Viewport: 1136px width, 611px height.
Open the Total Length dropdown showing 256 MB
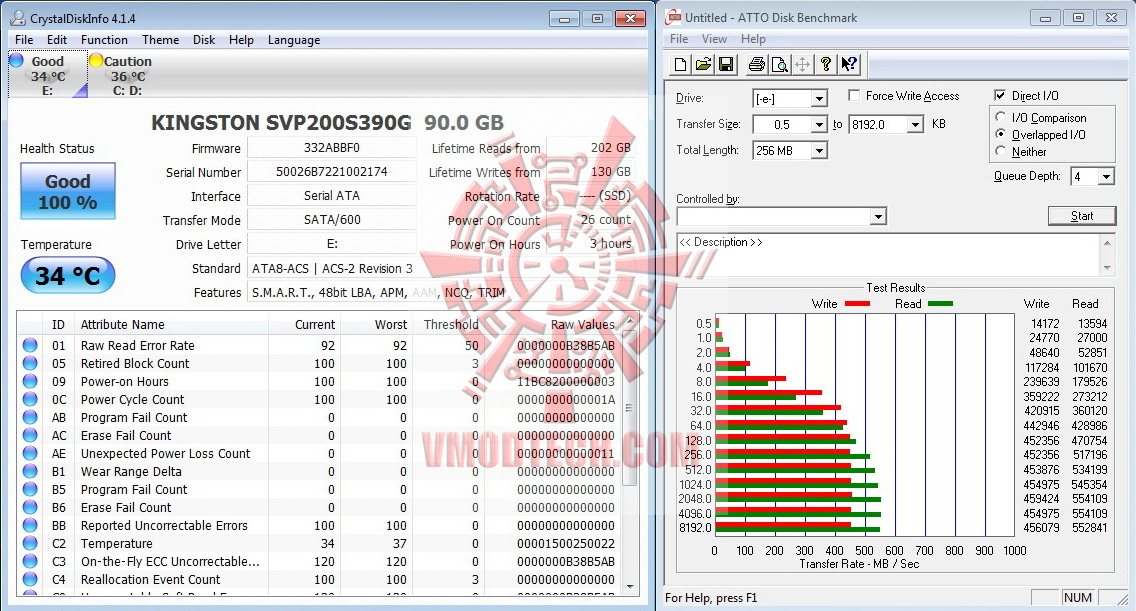coord(819,151)
